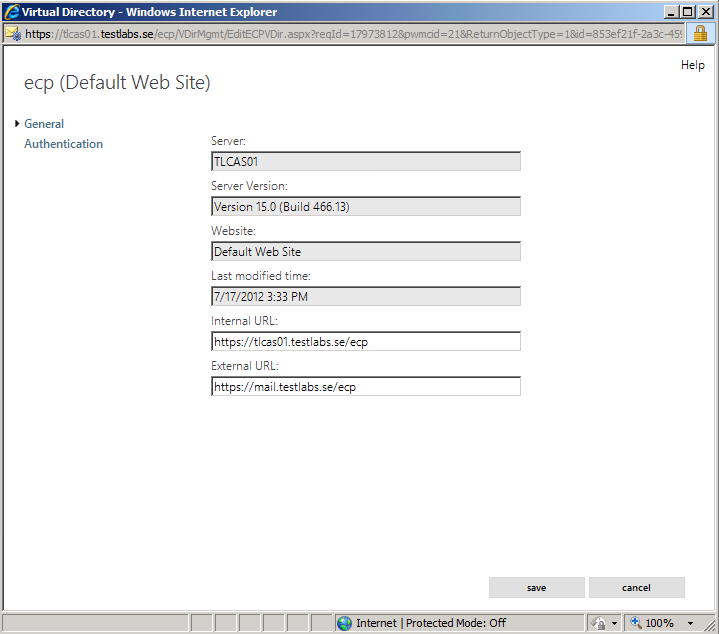This screenshot has width=719, height=634.
Task: Click the 'Last modified time:' label
Action: 261,276
